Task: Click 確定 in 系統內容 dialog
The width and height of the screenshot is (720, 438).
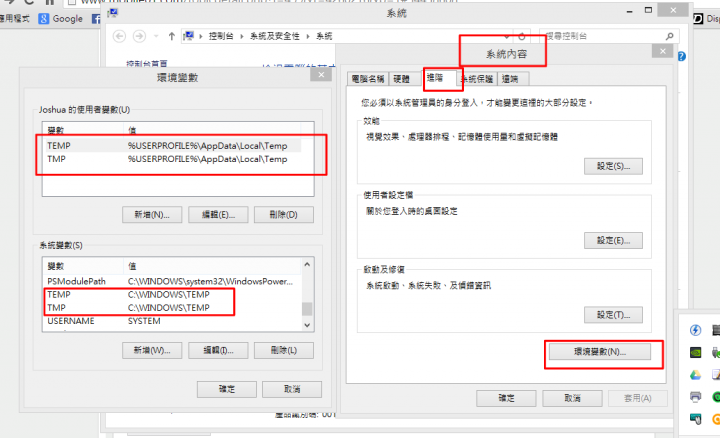Action: (506, 398)
